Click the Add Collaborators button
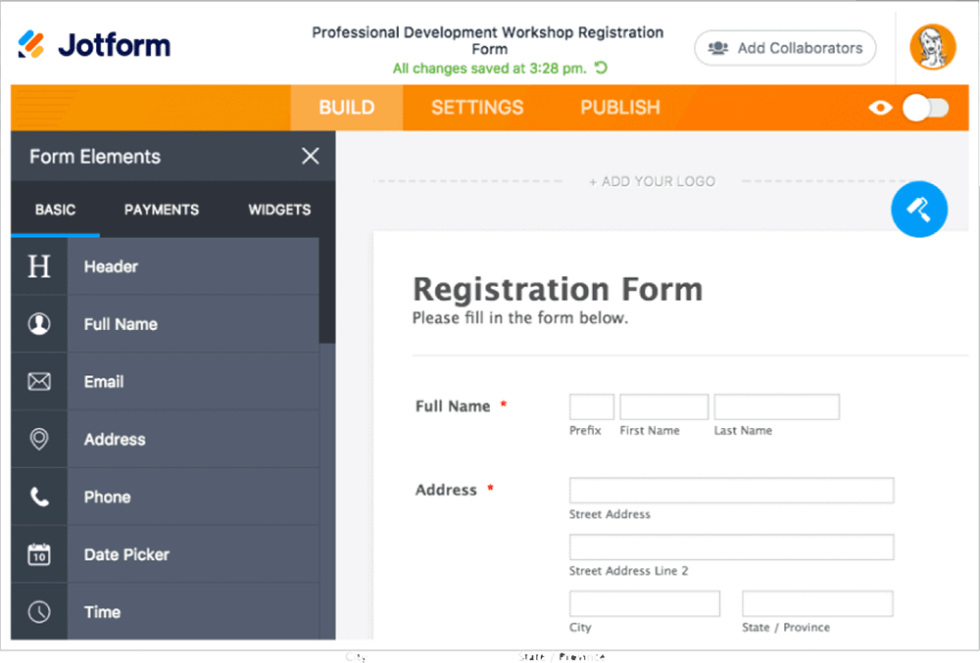 click(784, 48)
